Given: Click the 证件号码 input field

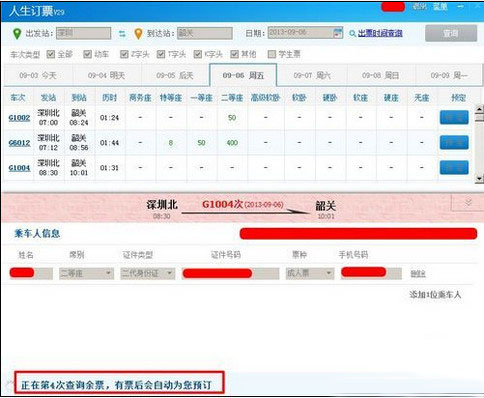Looking at the screenshot, I should pyautogui.click(x=230, y=273).
